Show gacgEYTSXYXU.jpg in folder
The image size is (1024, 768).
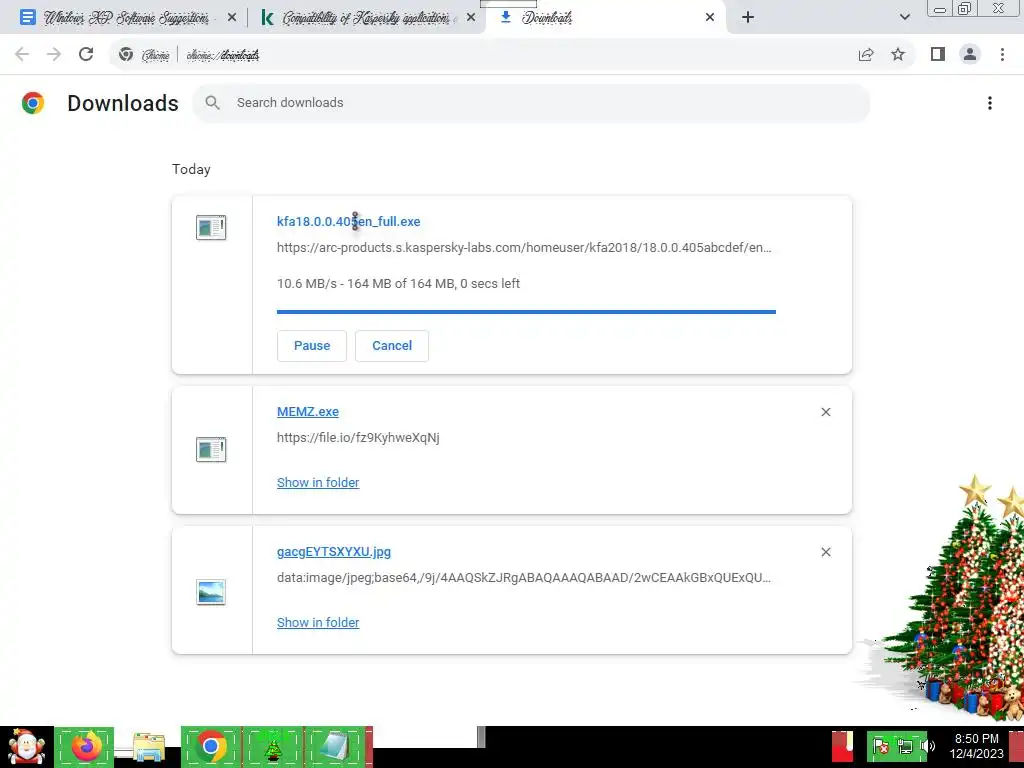[x=318, y=622]
